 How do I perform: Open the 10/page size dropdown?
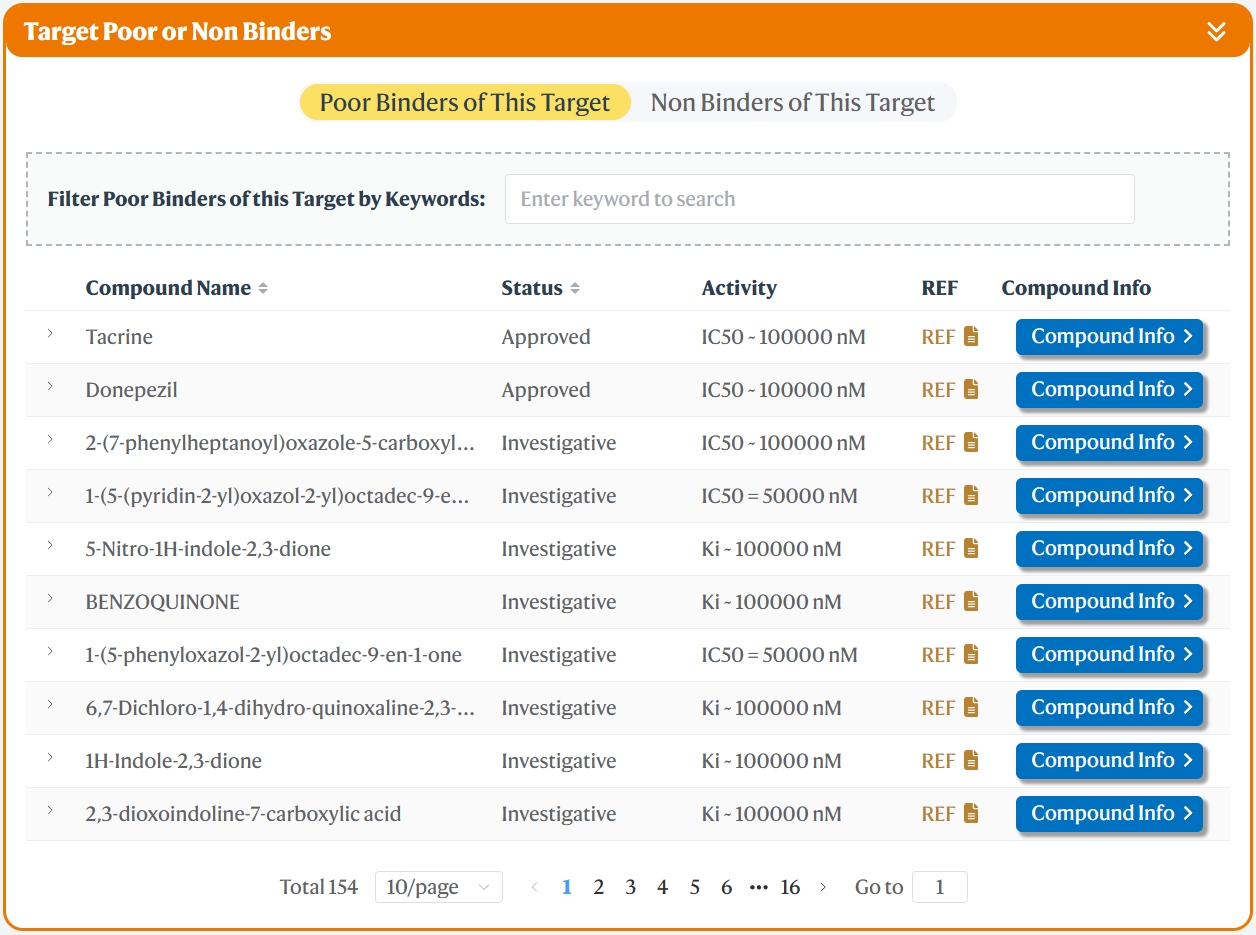[x=438, y=887]
